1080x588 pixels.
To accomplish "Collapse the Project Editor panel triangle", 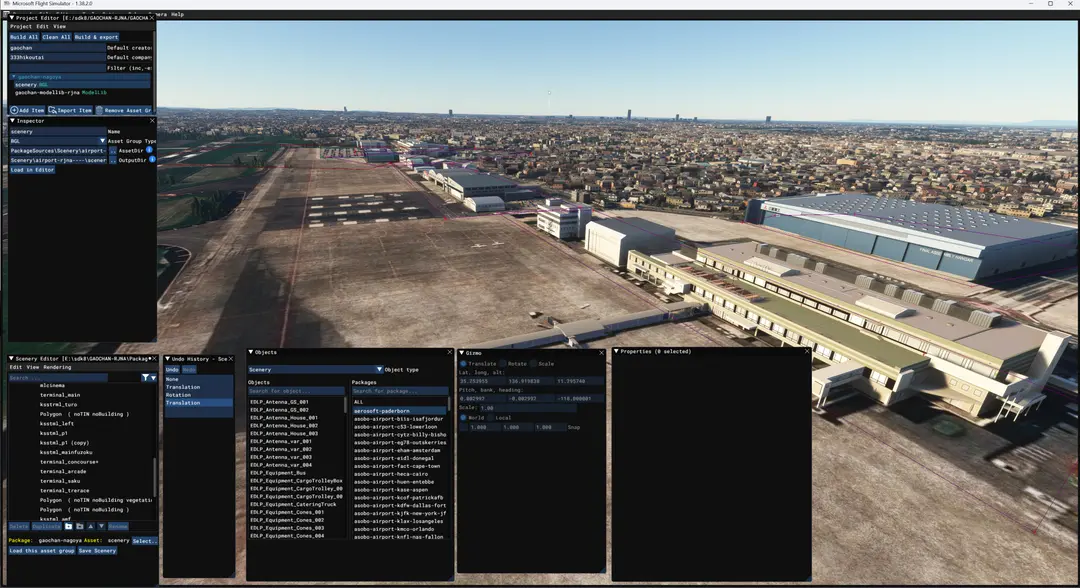I will pyautogui.click(x=12, y=18).
